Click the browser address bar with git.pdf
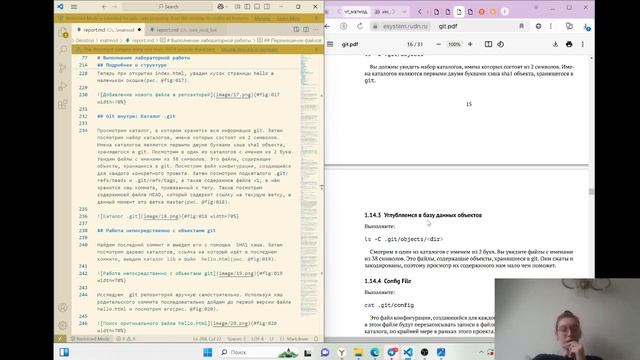 pos(449,26)
